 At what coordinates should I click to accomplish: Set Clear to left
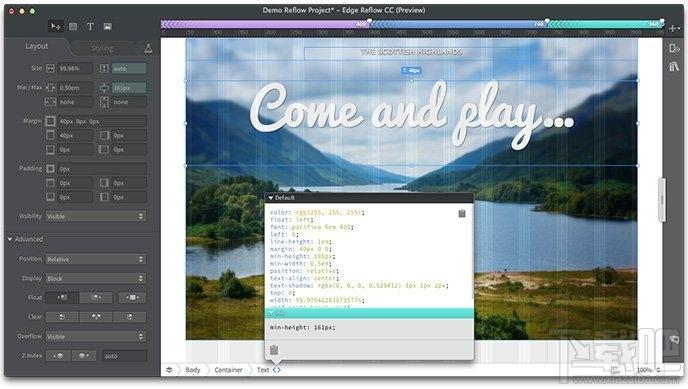62,317
